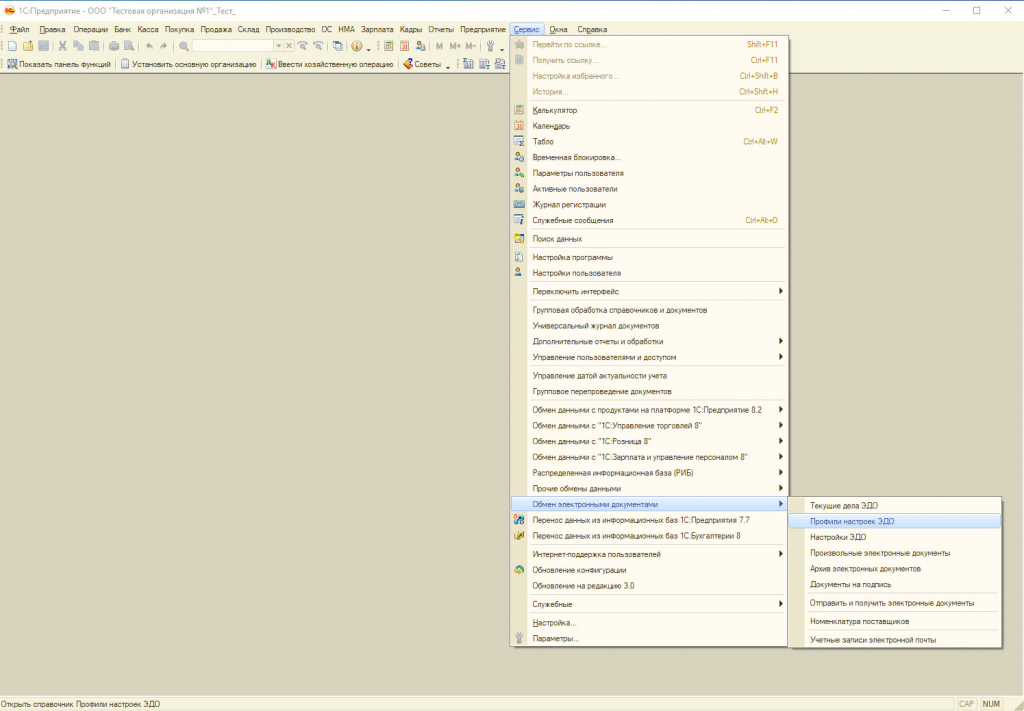Click the wrench settings toolbar icon
The height and width of the screenshot is (711, 1024).
pos(490,46)
